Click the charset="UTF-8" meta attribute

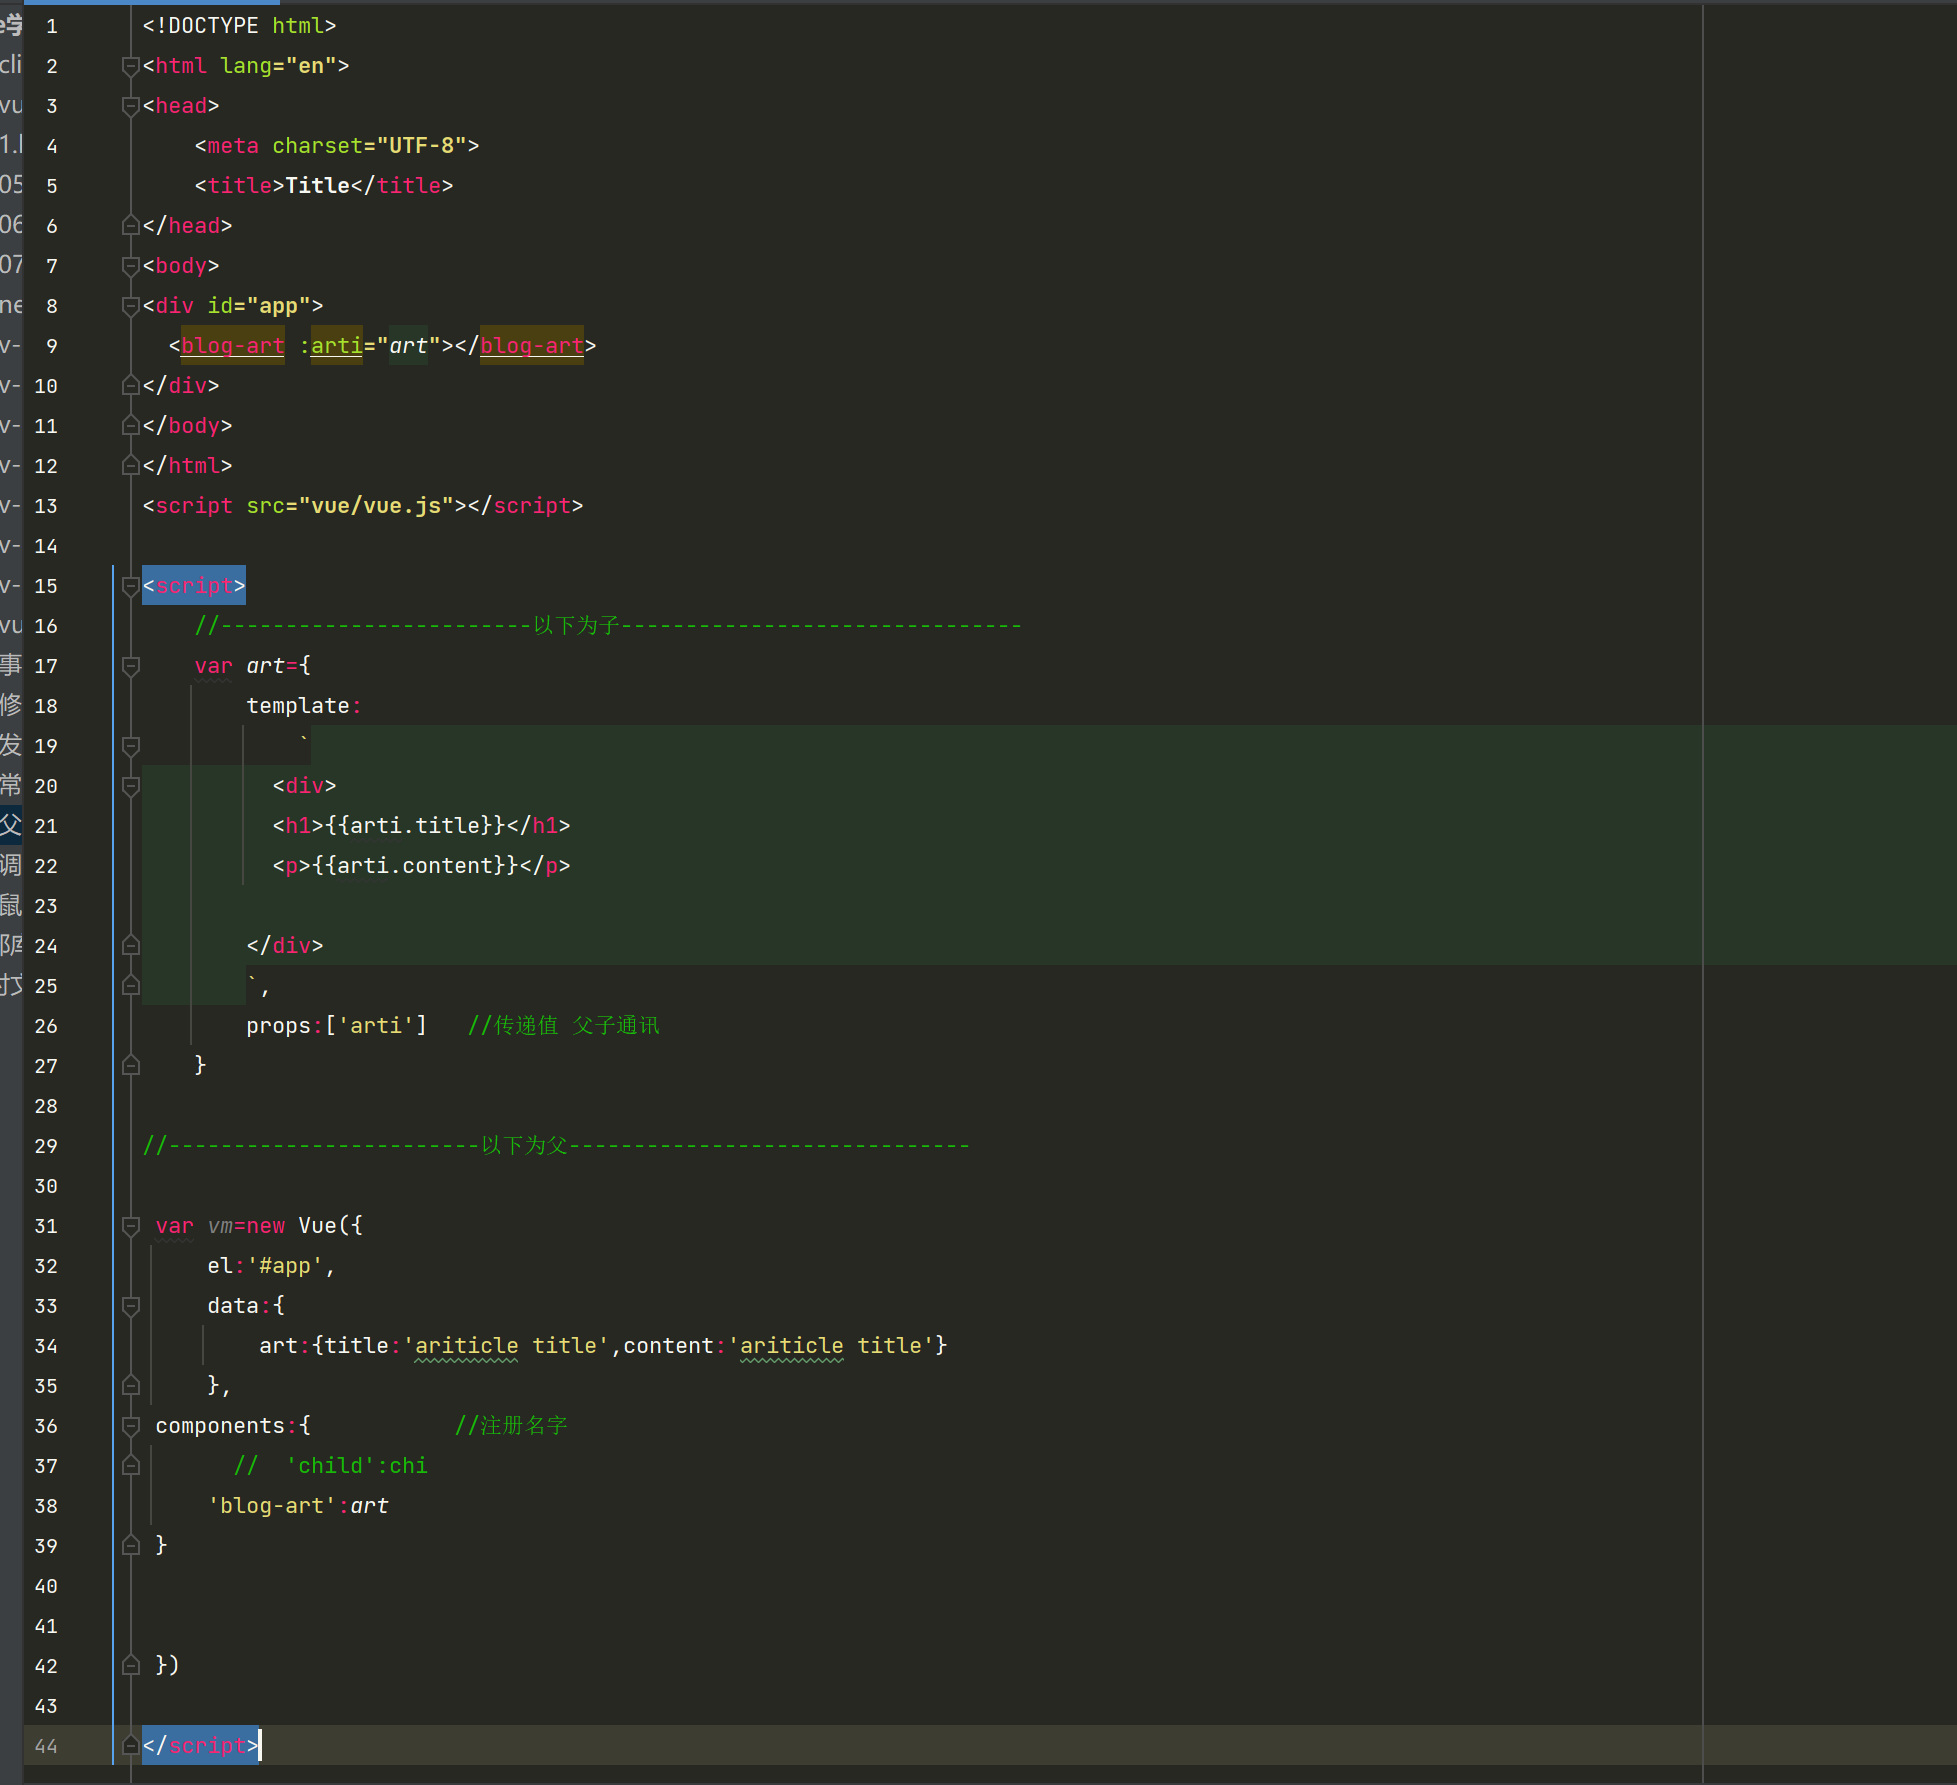point(369,146)
